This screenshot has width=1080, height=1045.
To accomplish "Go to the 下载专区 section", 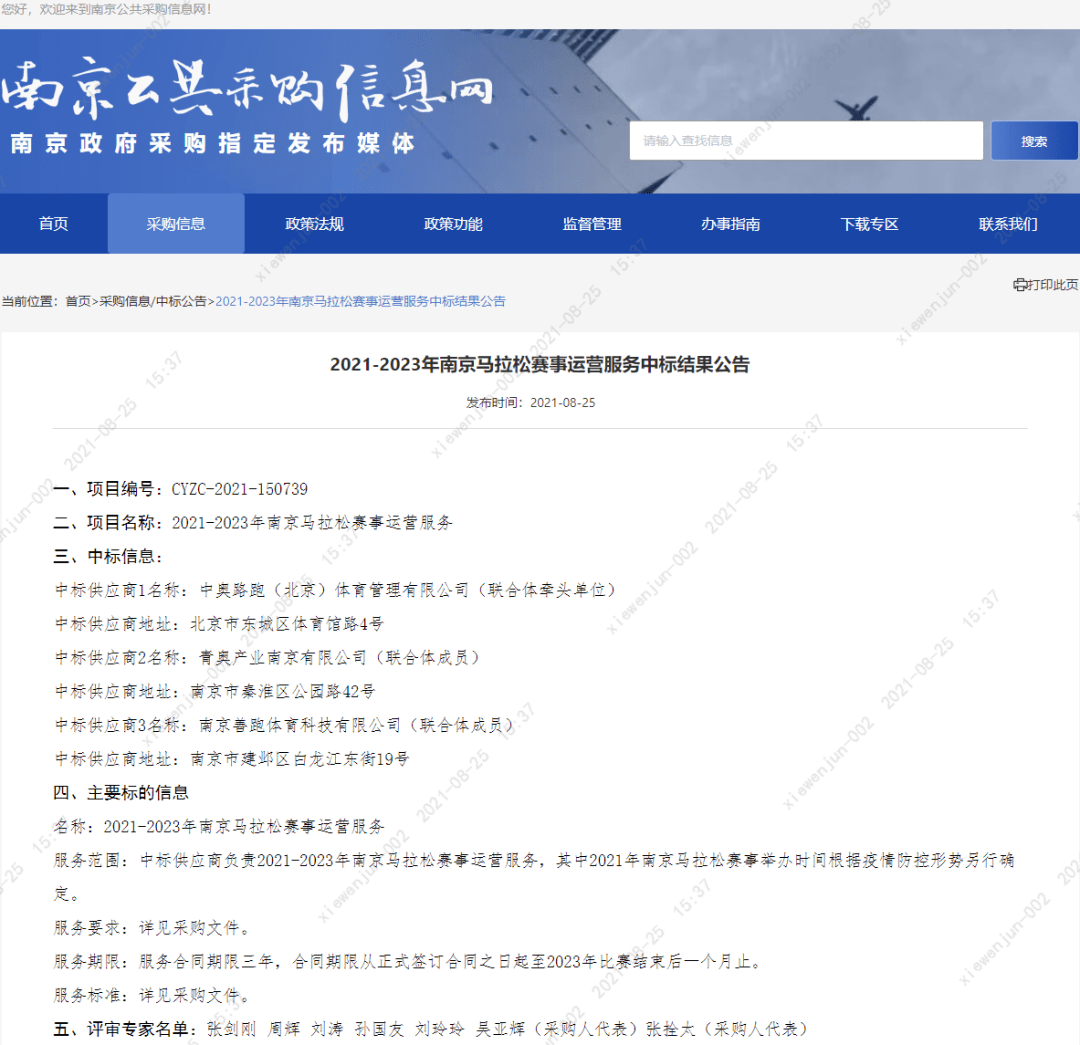I will tap(869, 224).
